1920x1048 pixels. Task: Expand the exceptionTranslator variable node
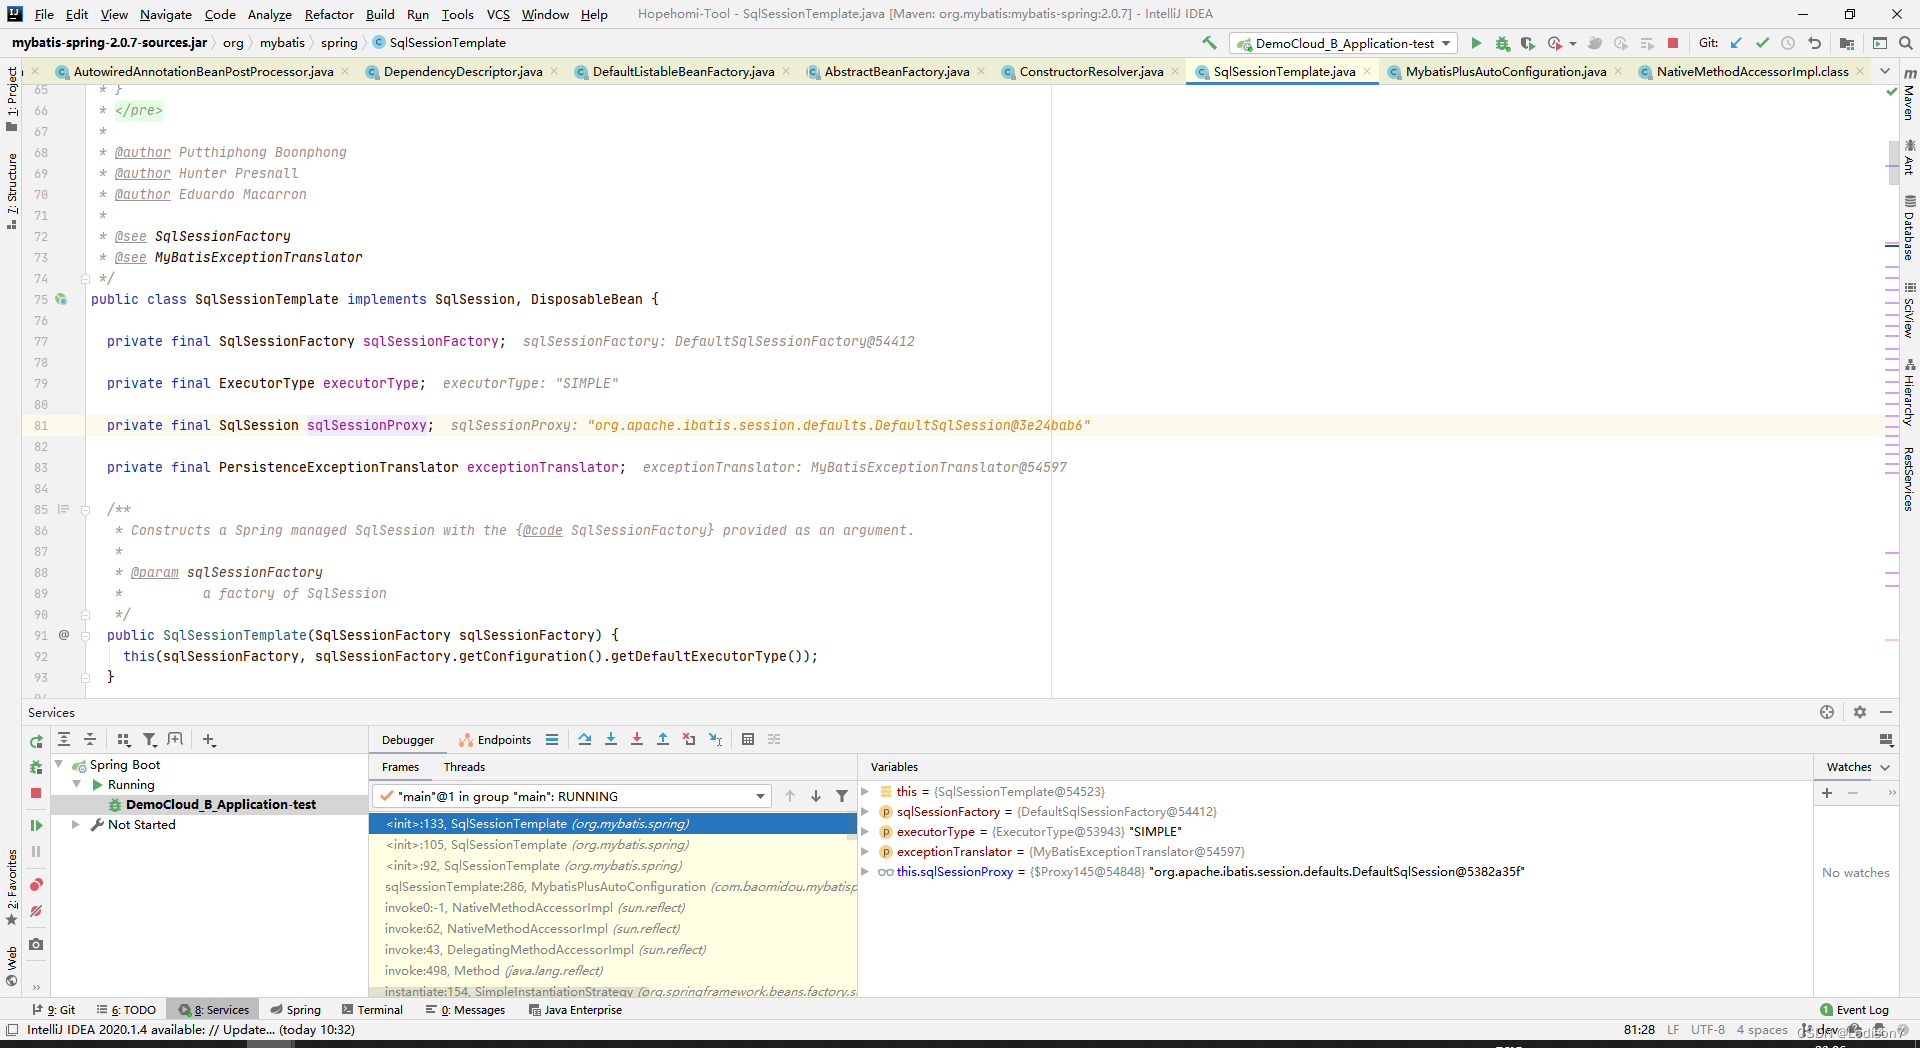point(865,851)
